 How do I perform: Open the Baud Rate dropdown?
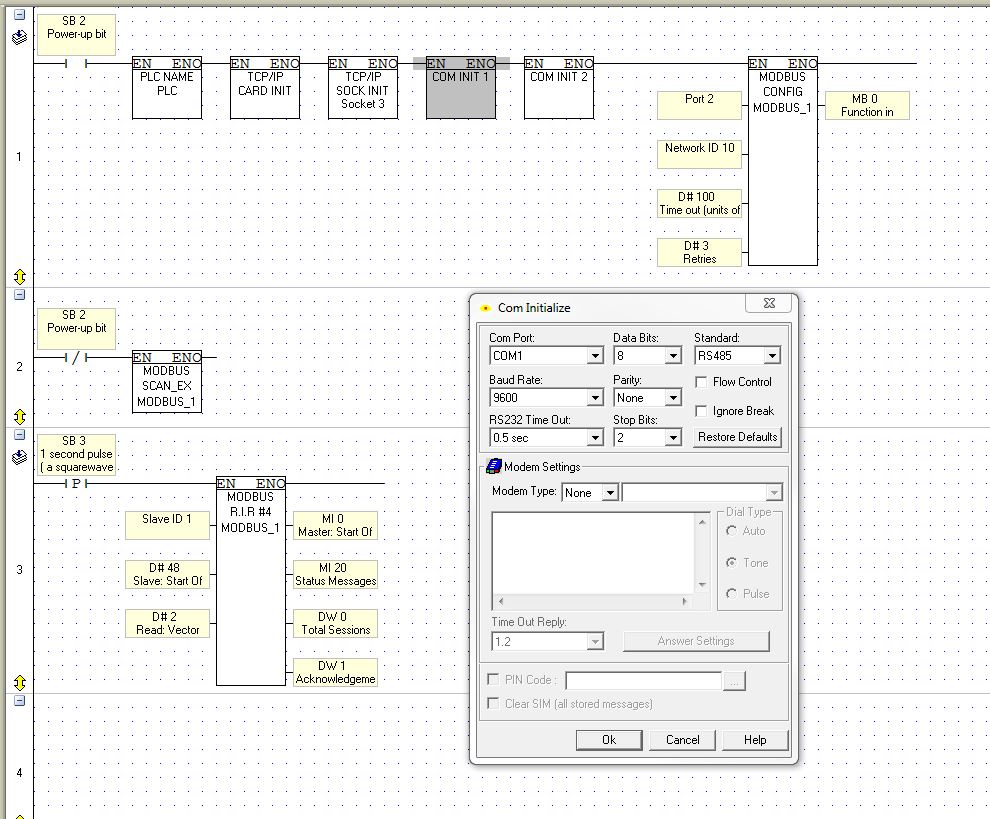click(595, 398)
